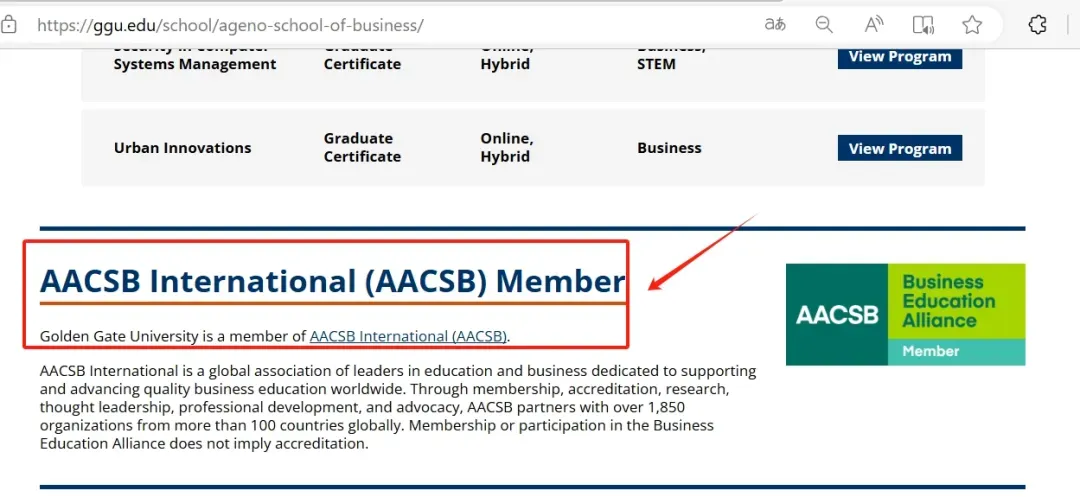The height and width of the screenshot is (497, 1080).
Task: Click the Systems Management program title
Action: pos(194,64)
